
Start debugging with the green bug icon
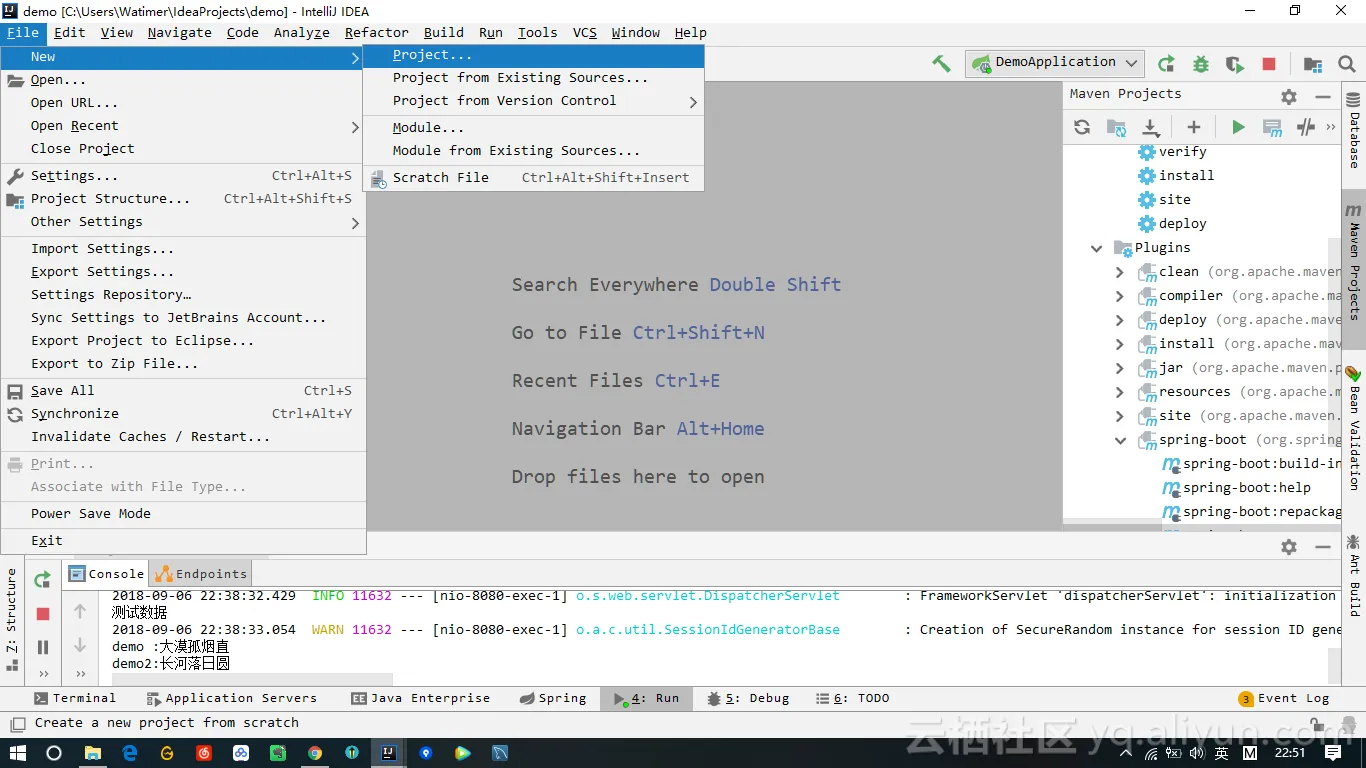click(x=1201, y=64)
